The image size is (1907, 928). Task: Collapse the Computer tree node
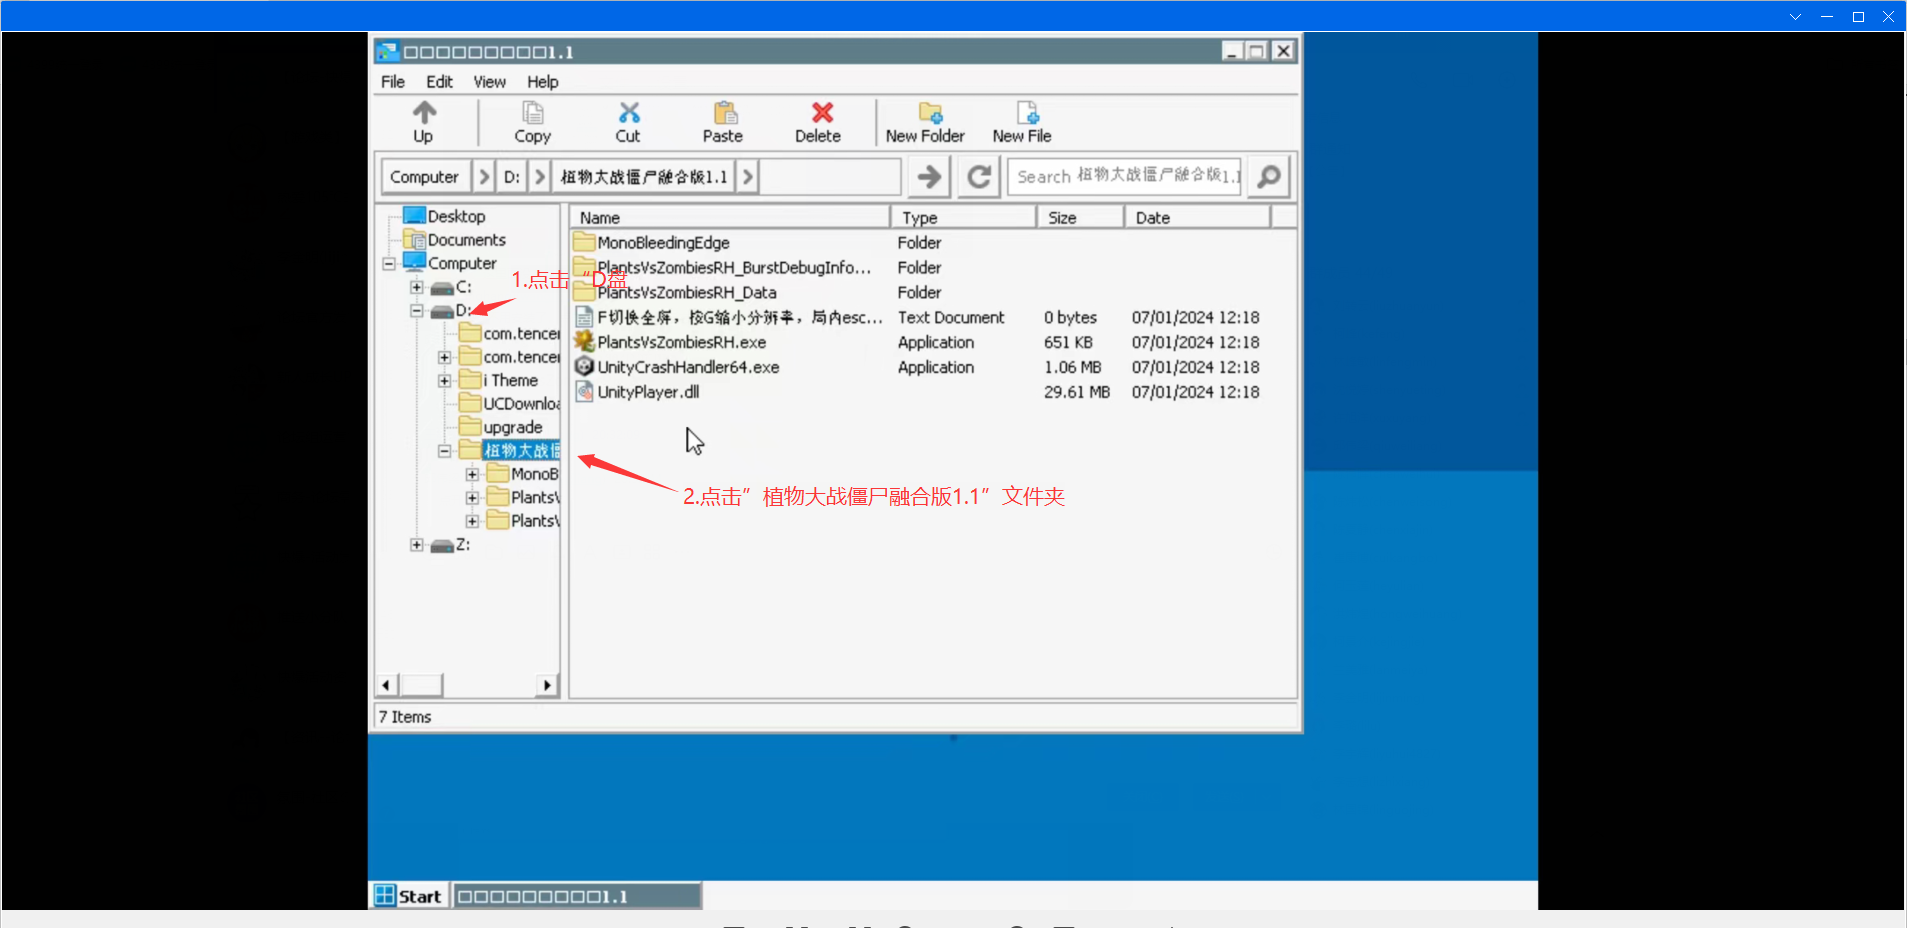pyautogui.click(x=389, y=264)
